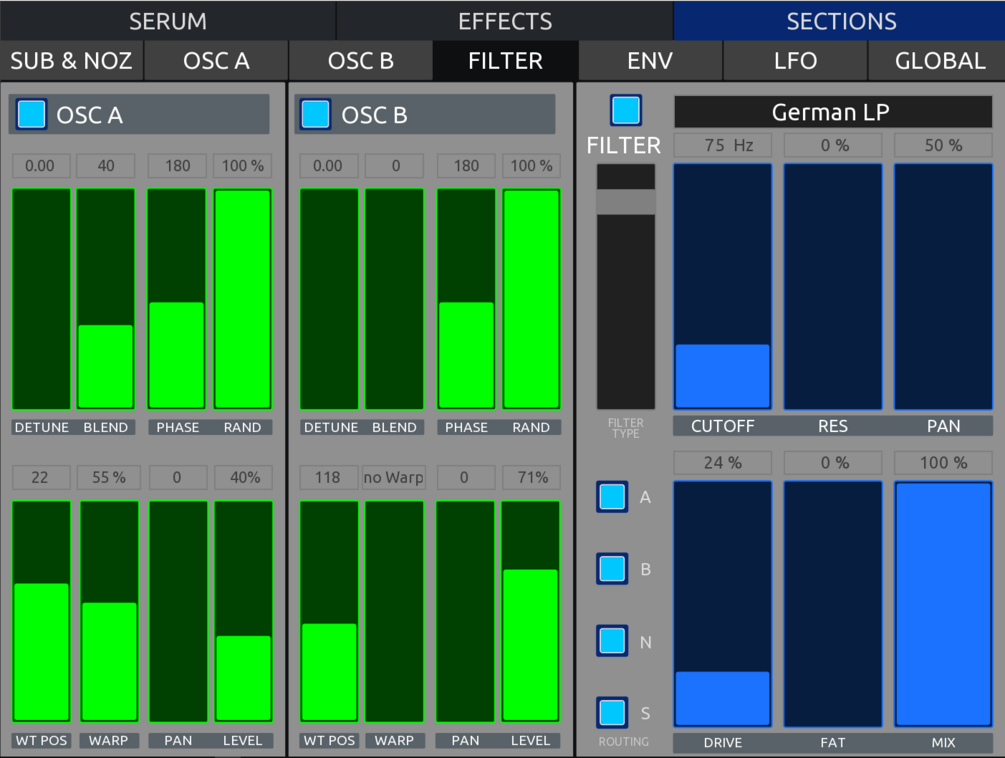
Task: Select the SECTIONS top tab
Action: pyautogui.click(x=841, y=21)
